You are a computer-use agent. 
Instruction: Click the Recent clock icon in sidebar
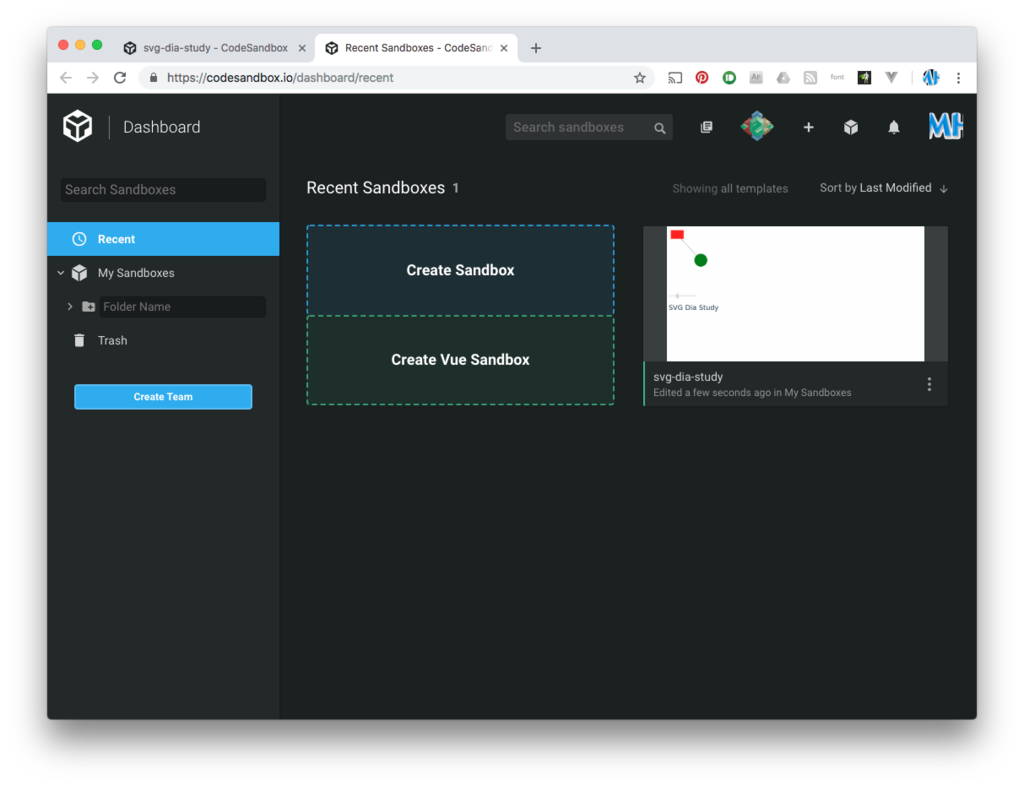[x=79, y=239]
